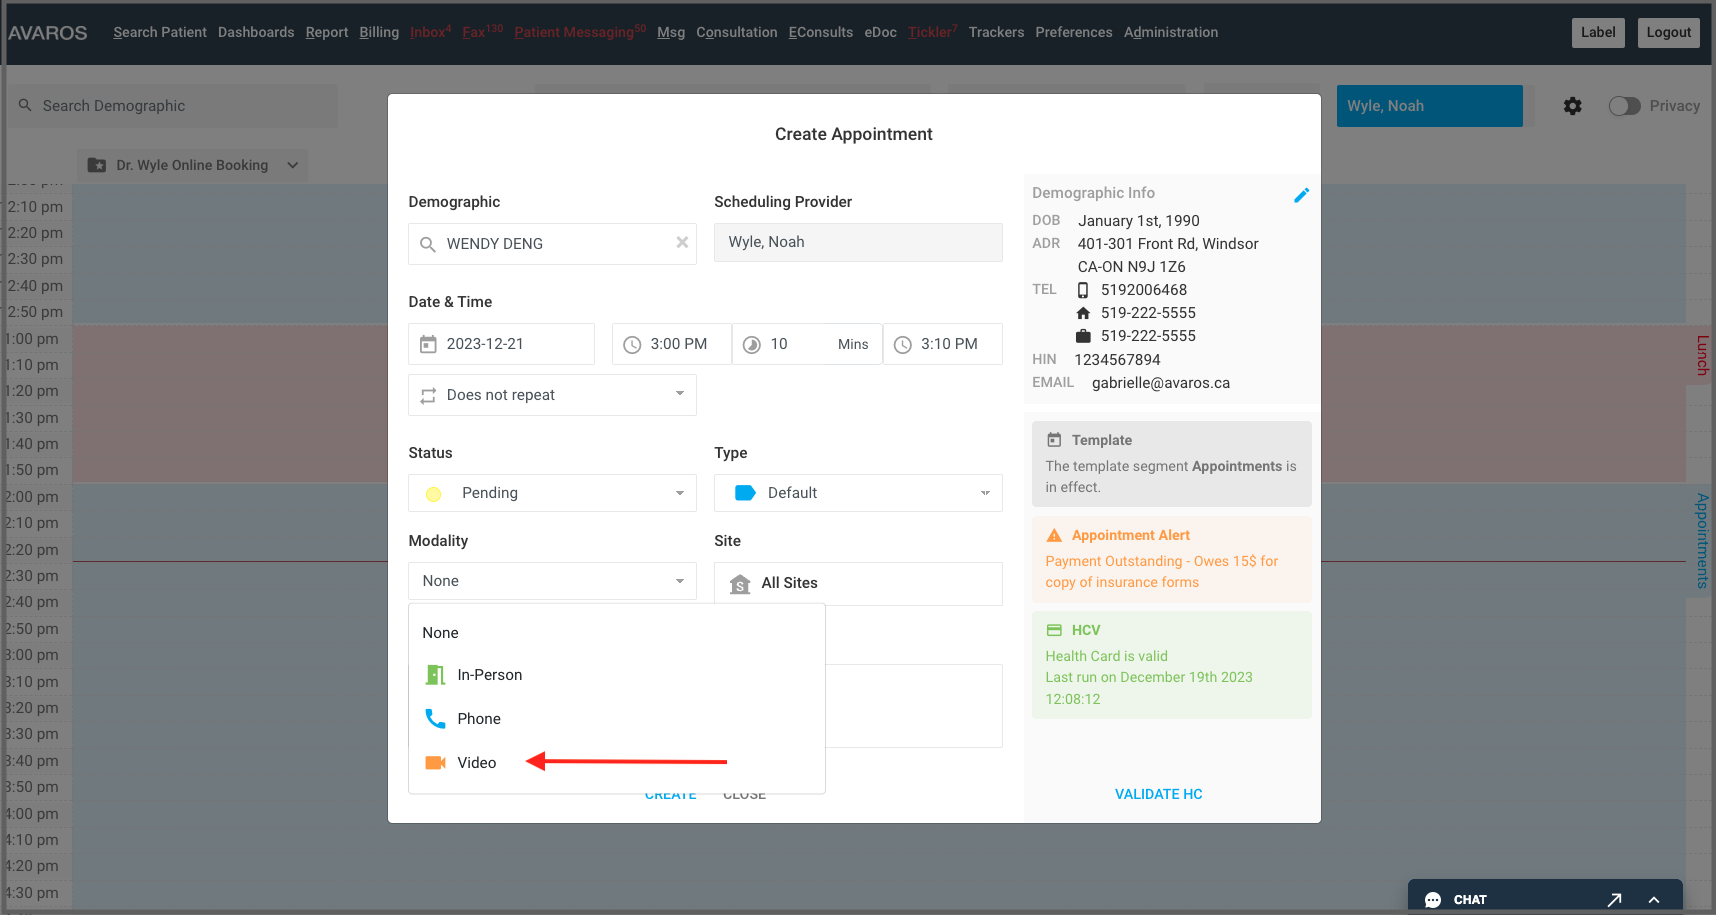Click the chat bubble icon
Screen dimensions: 1716x915
tap(1433, 900)
